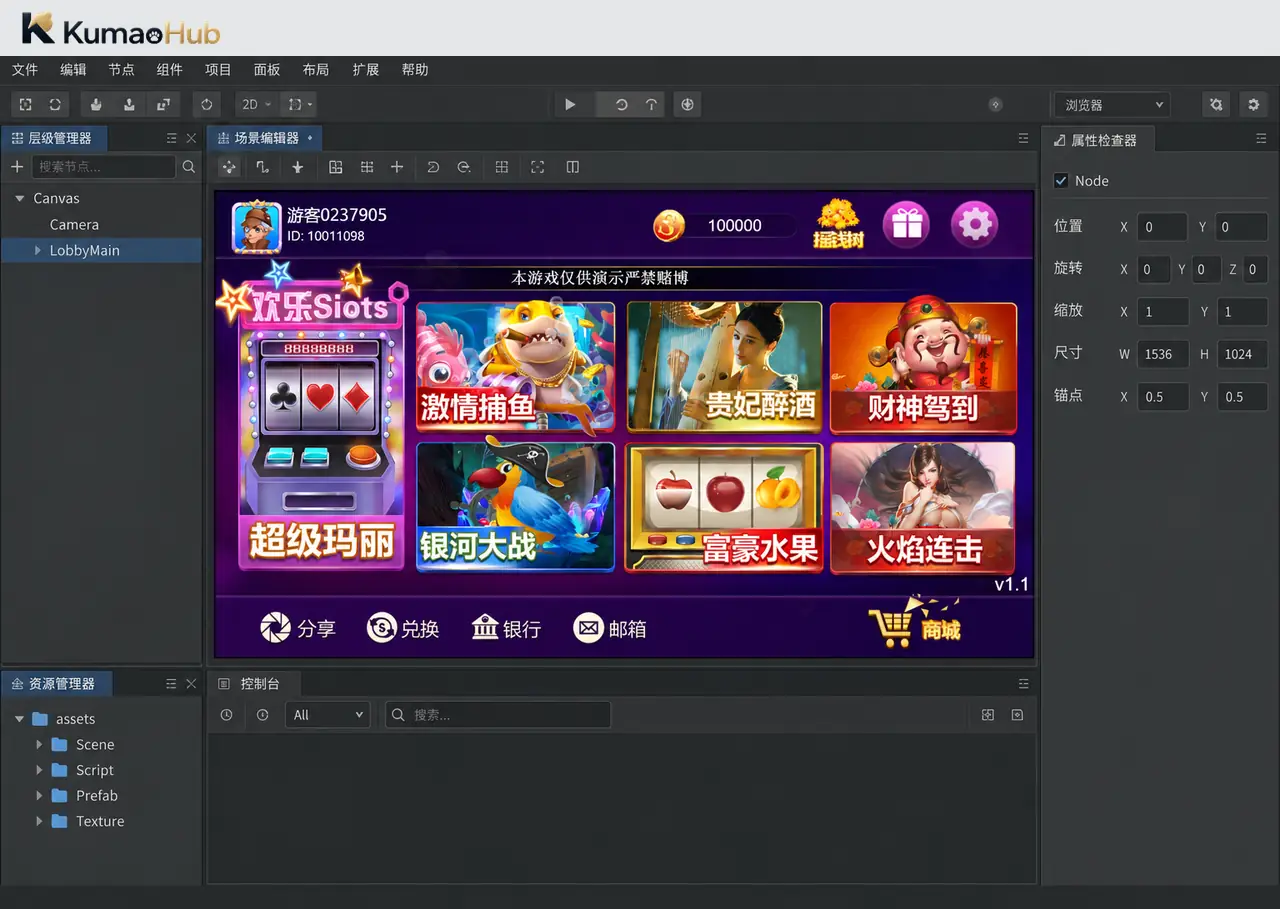Expand the LobbyMain node
The width and height of the screenshot is (1280, 909).
pyautogui.click(x=38, y=251)
